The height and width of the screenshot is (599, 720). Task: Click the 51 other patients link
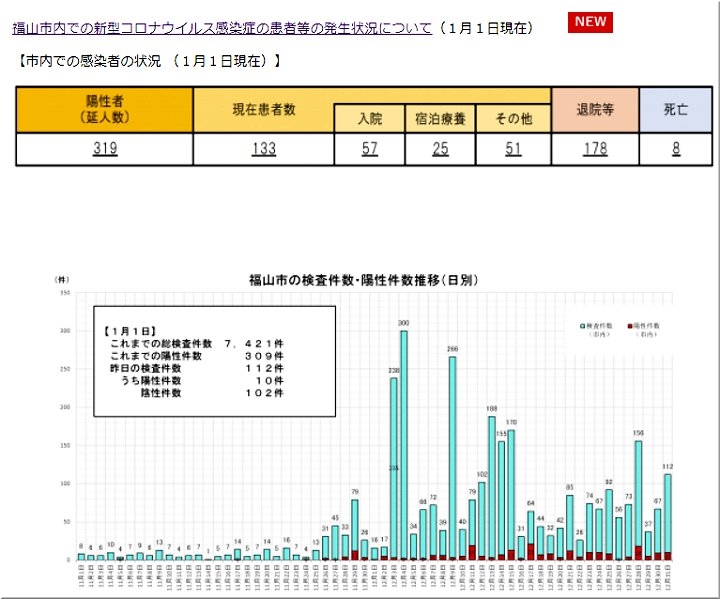pyautogui.click(x=514, y=149)
